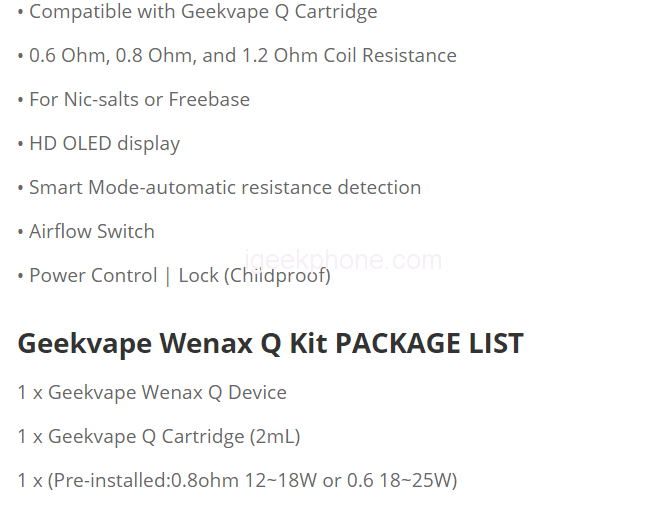Viewport: 672px width, 508px height.
Task: Click the igeekphone.com watermark
Action: (x=342, y=261)
